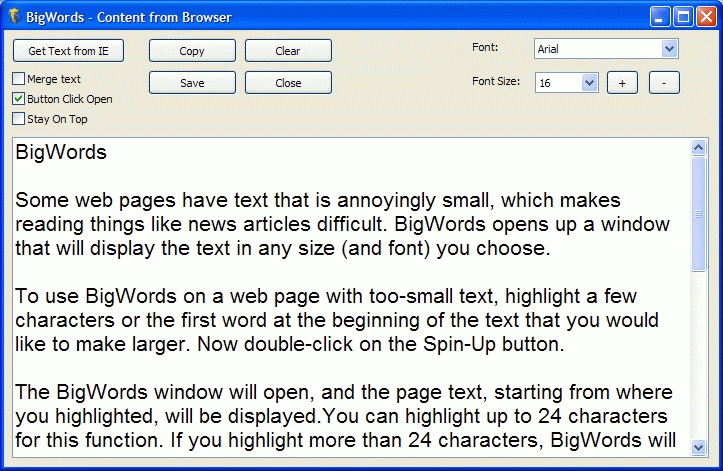Save the text with Save button
Screen dimensions: 723x471
(192, 83)
